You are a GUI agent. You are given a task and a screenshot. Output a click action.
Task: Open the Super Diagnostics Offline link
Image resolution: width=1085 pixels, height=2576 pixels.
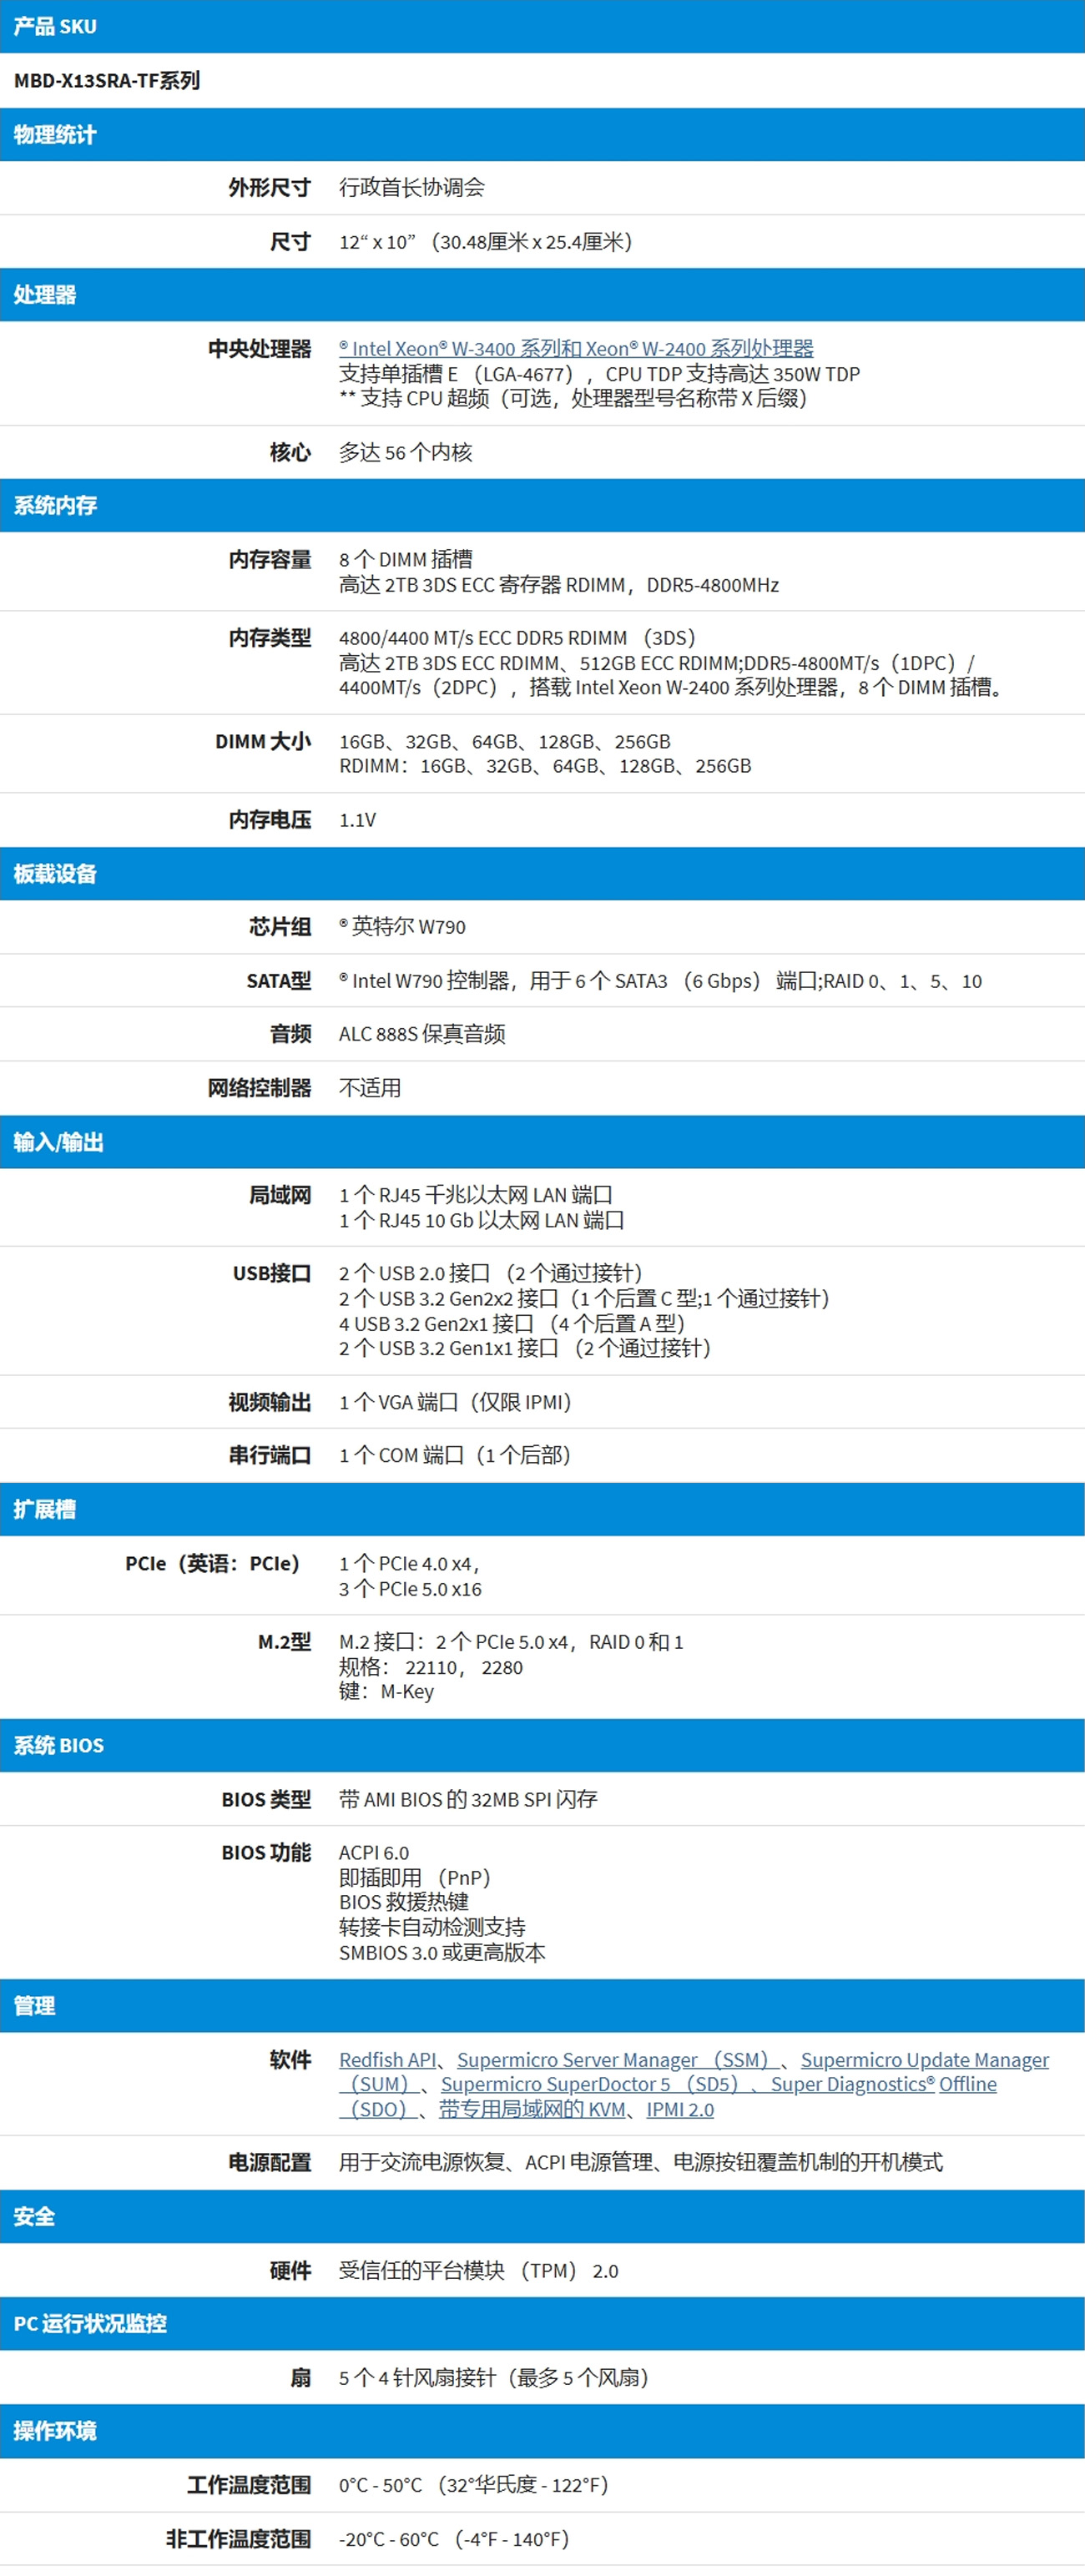(883, 2084)
